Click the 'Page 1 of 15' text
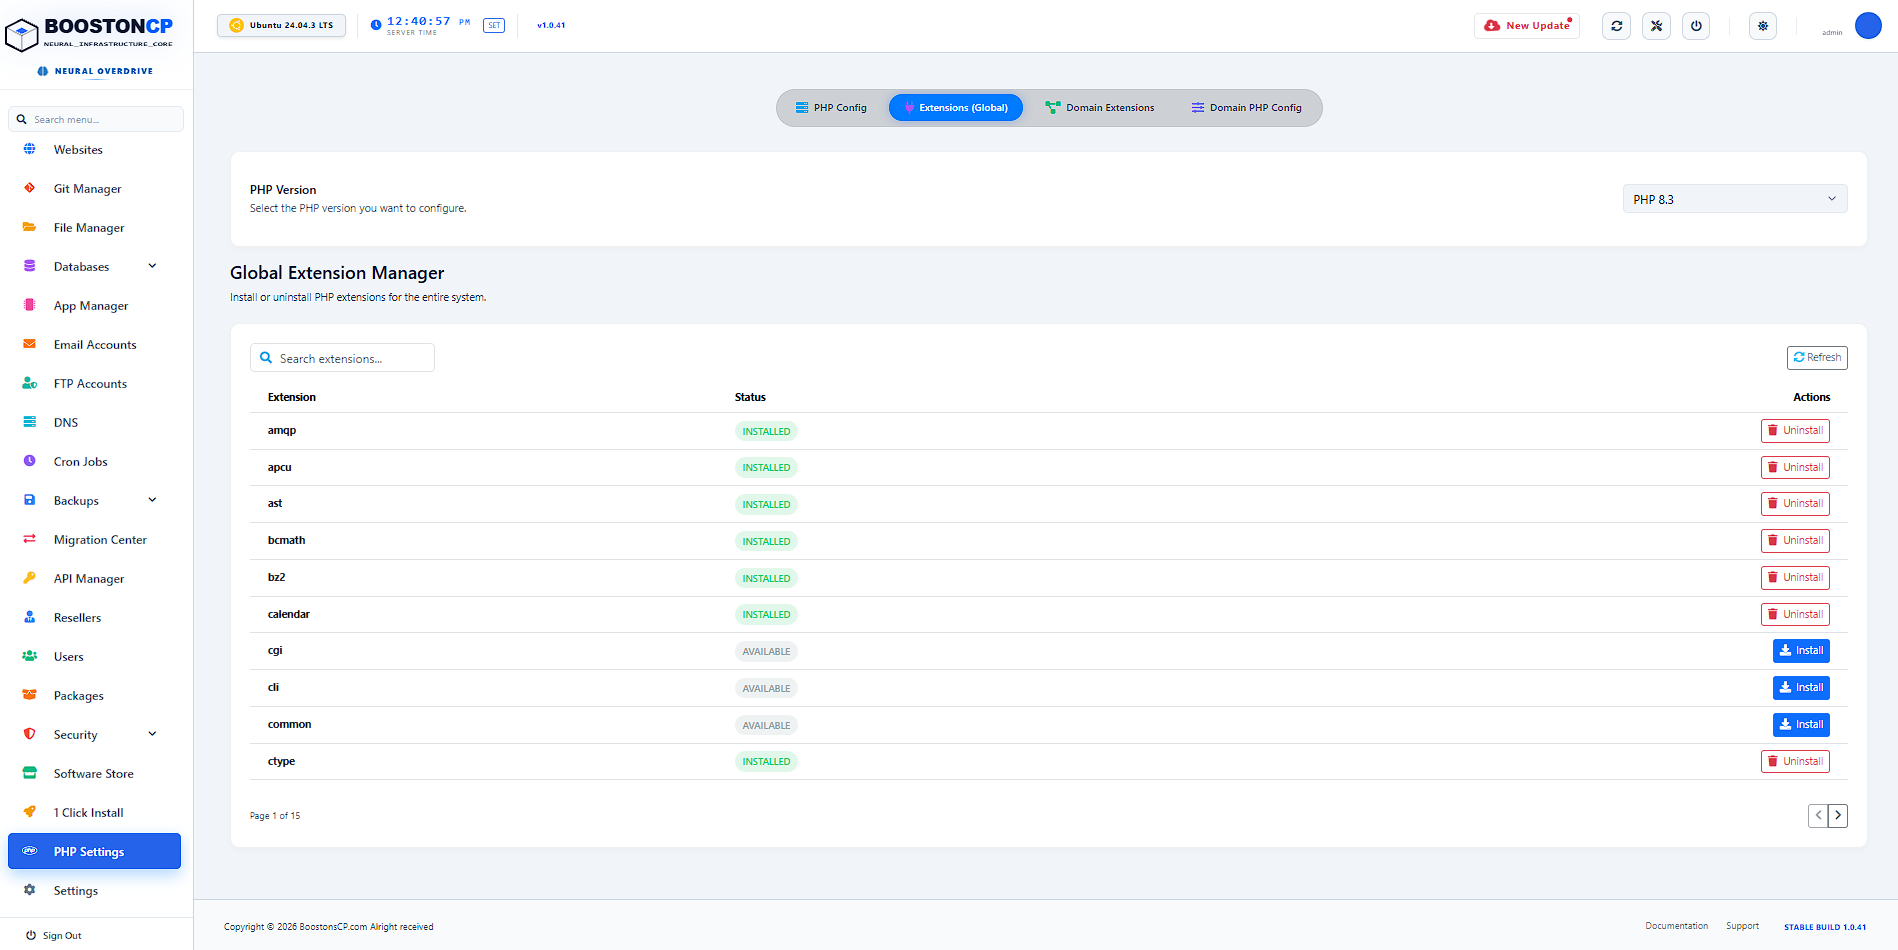 pyautogui.click(x=275, y=816)
